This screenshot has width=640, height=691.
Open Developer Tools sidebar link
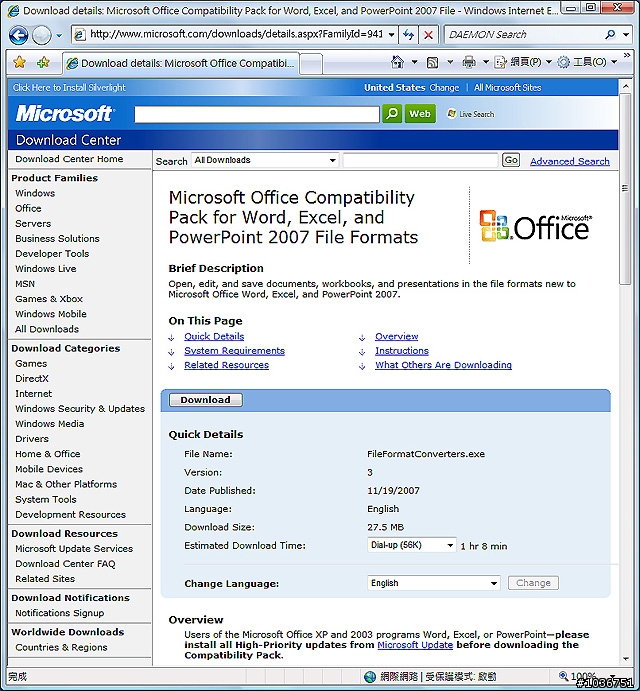pos(52,254)
